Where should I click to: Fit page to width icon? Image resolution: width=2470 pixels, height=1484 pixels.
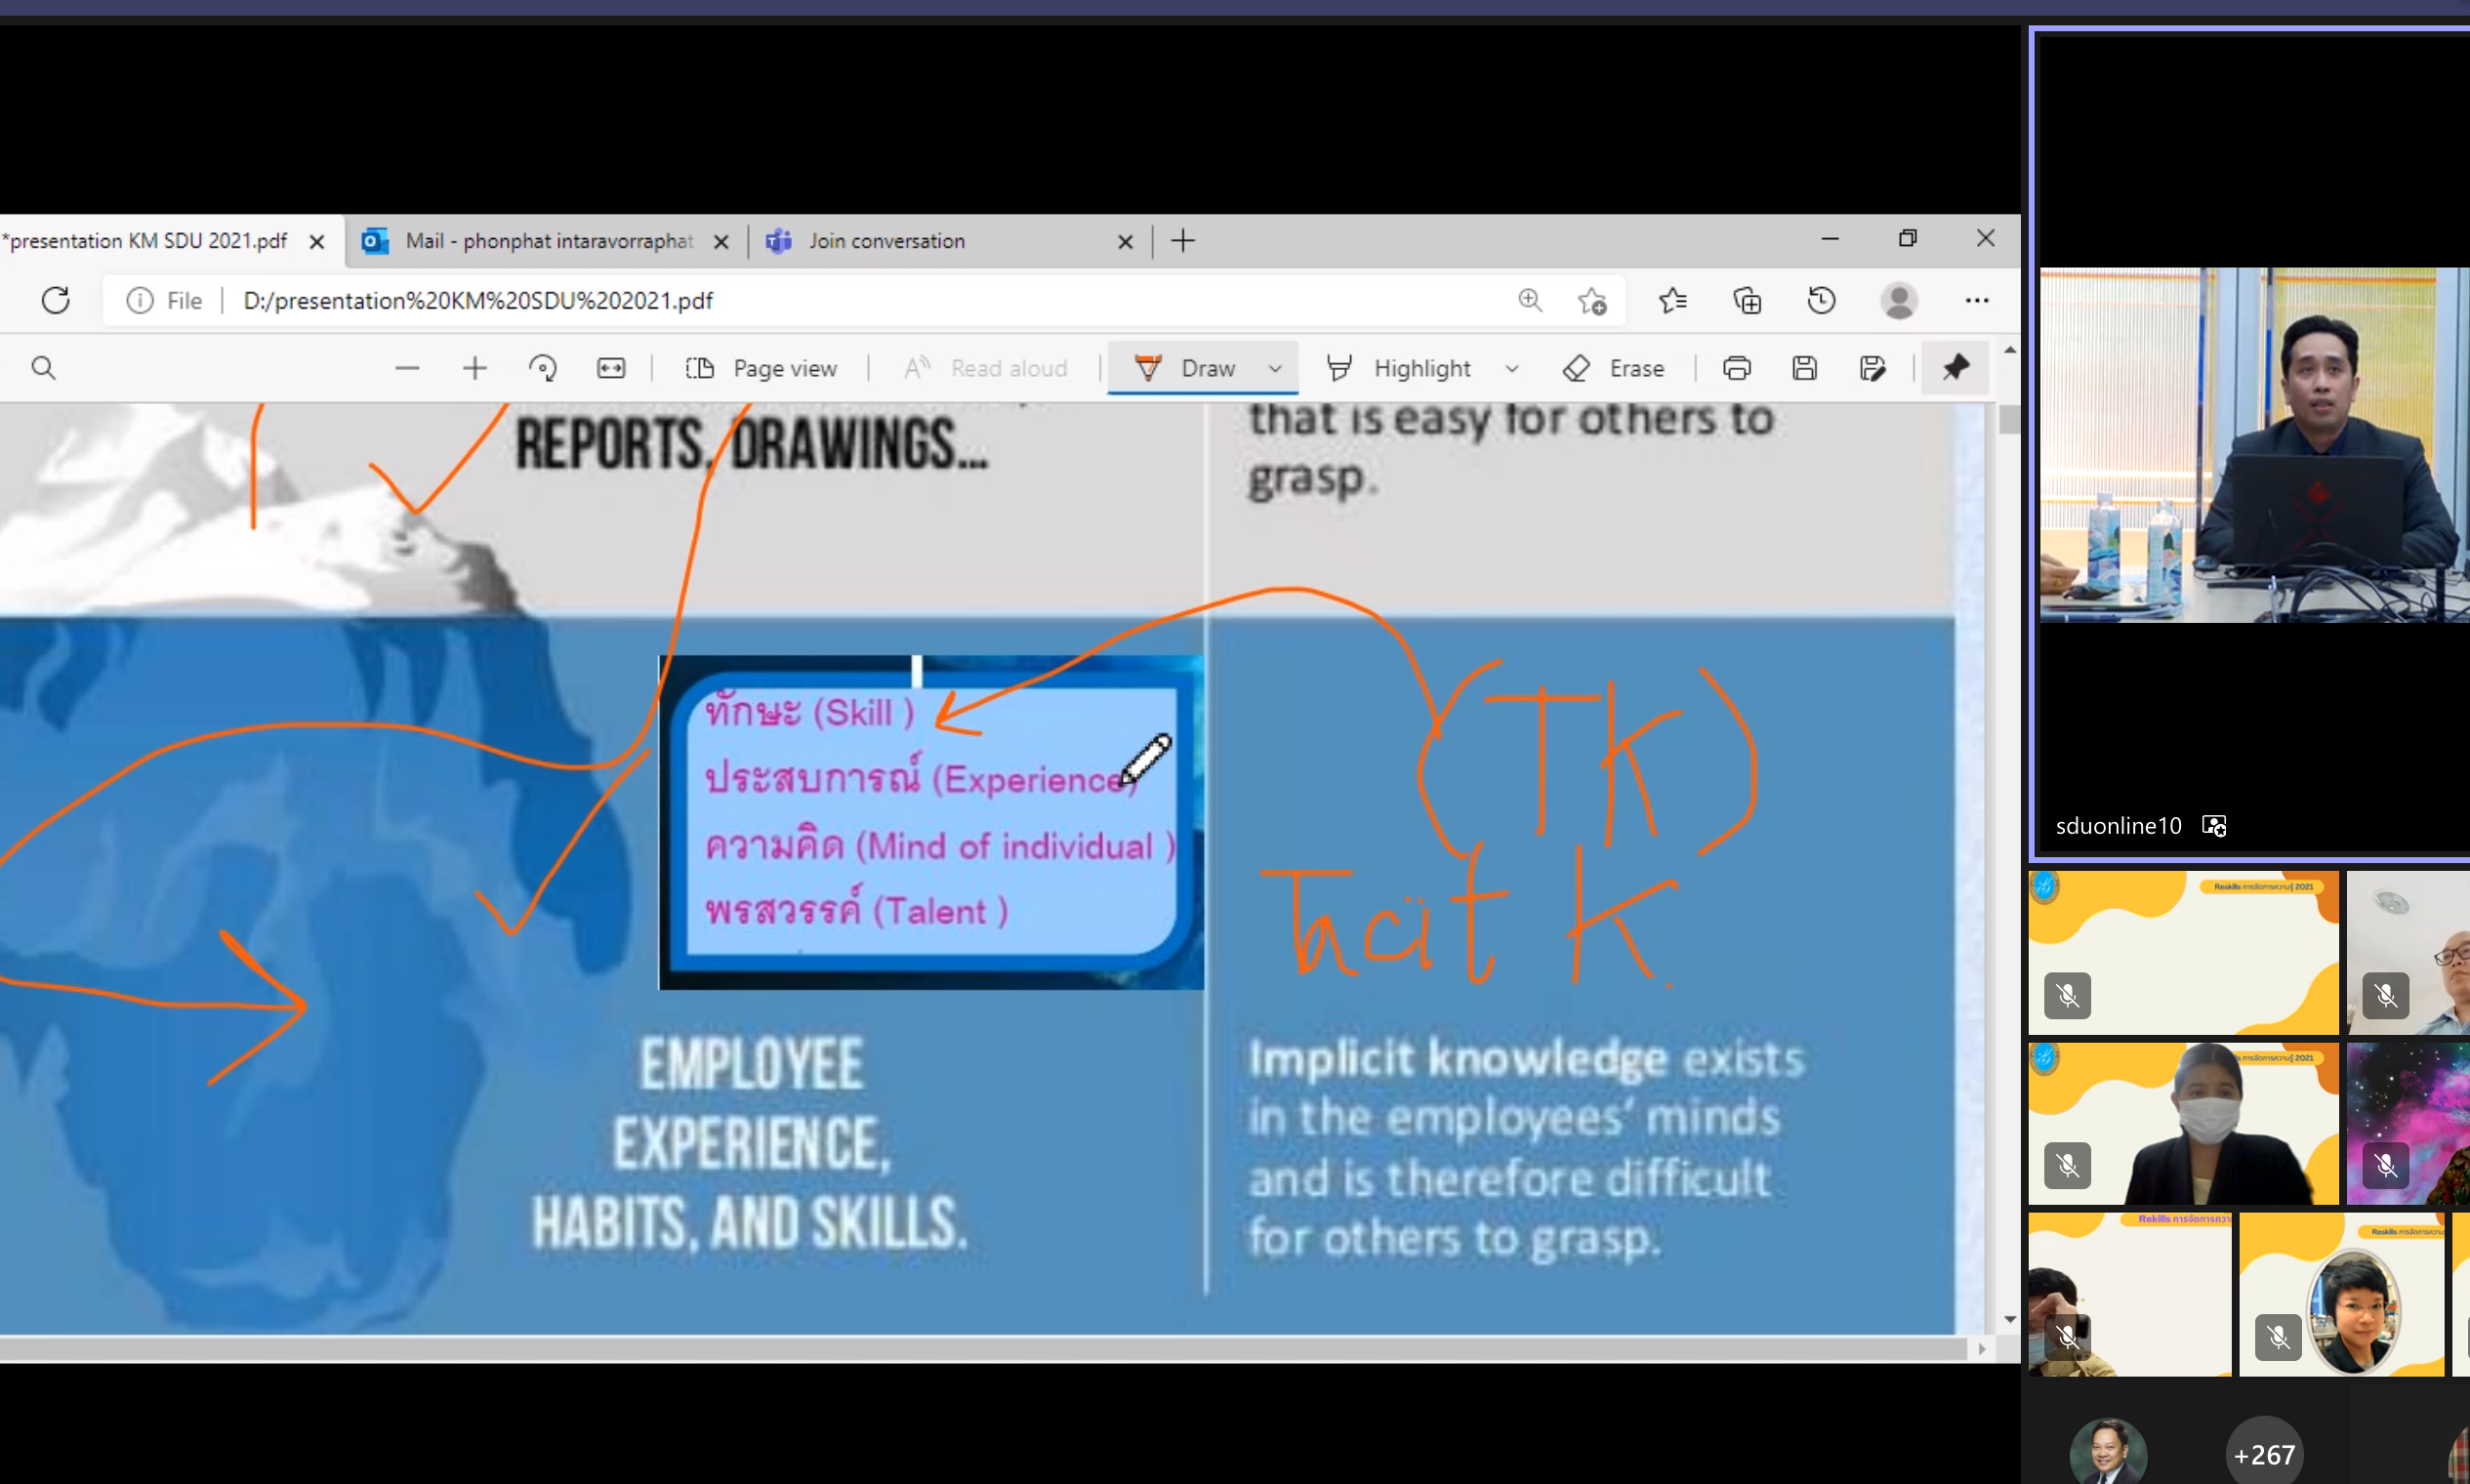click(611, 368)
